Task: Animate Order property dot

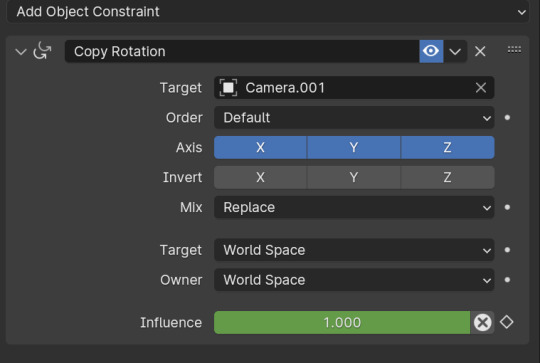Action: [507, 118]
